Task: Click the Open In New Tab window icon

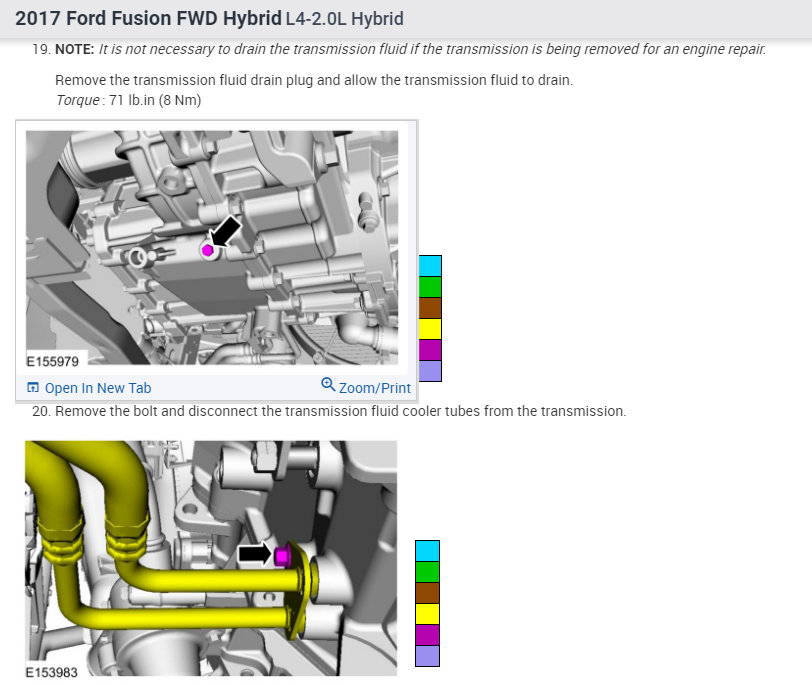Action: point(33,387)
